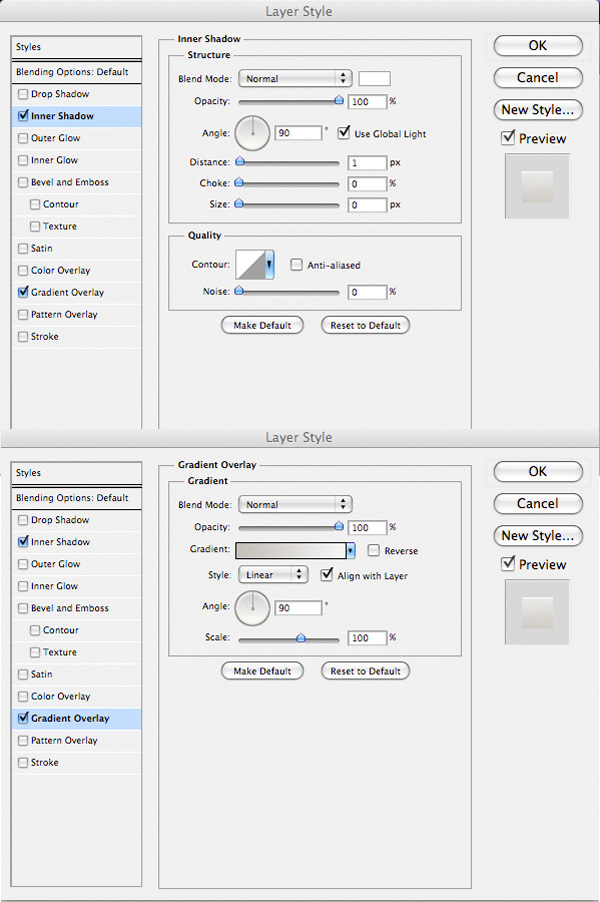
Task: Click the Inner Shadow Opacity value field
Action: click(367, 102)
